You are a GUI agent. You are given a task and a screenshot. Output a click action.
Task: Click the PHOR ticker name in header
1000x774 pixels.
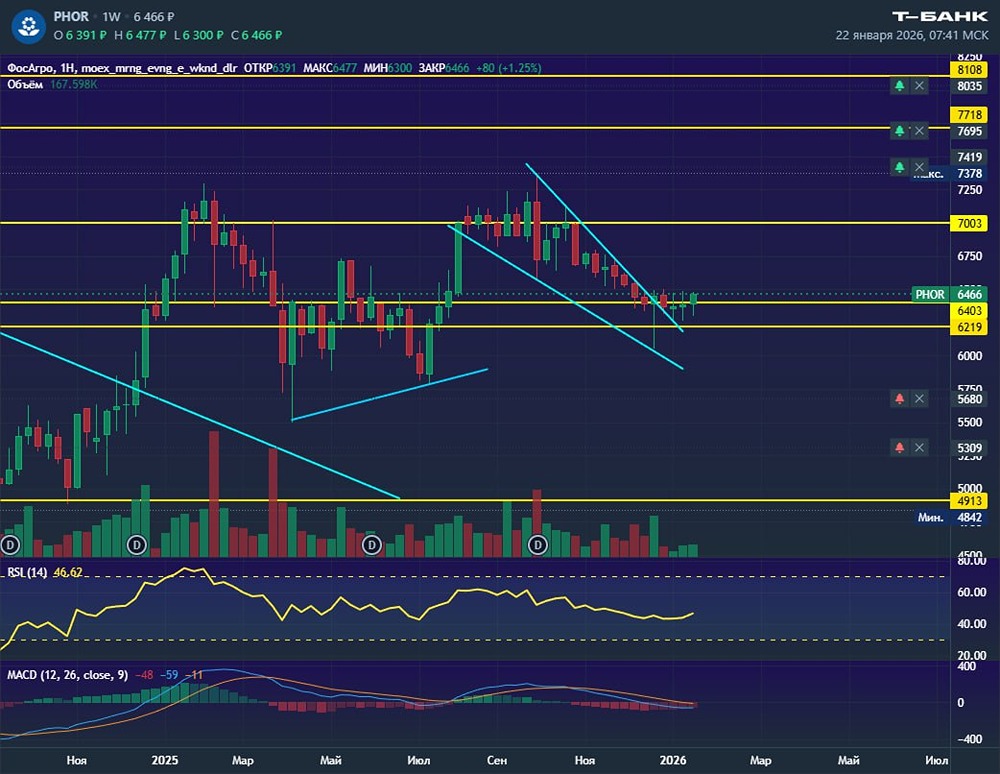click(x=71, y=17)
